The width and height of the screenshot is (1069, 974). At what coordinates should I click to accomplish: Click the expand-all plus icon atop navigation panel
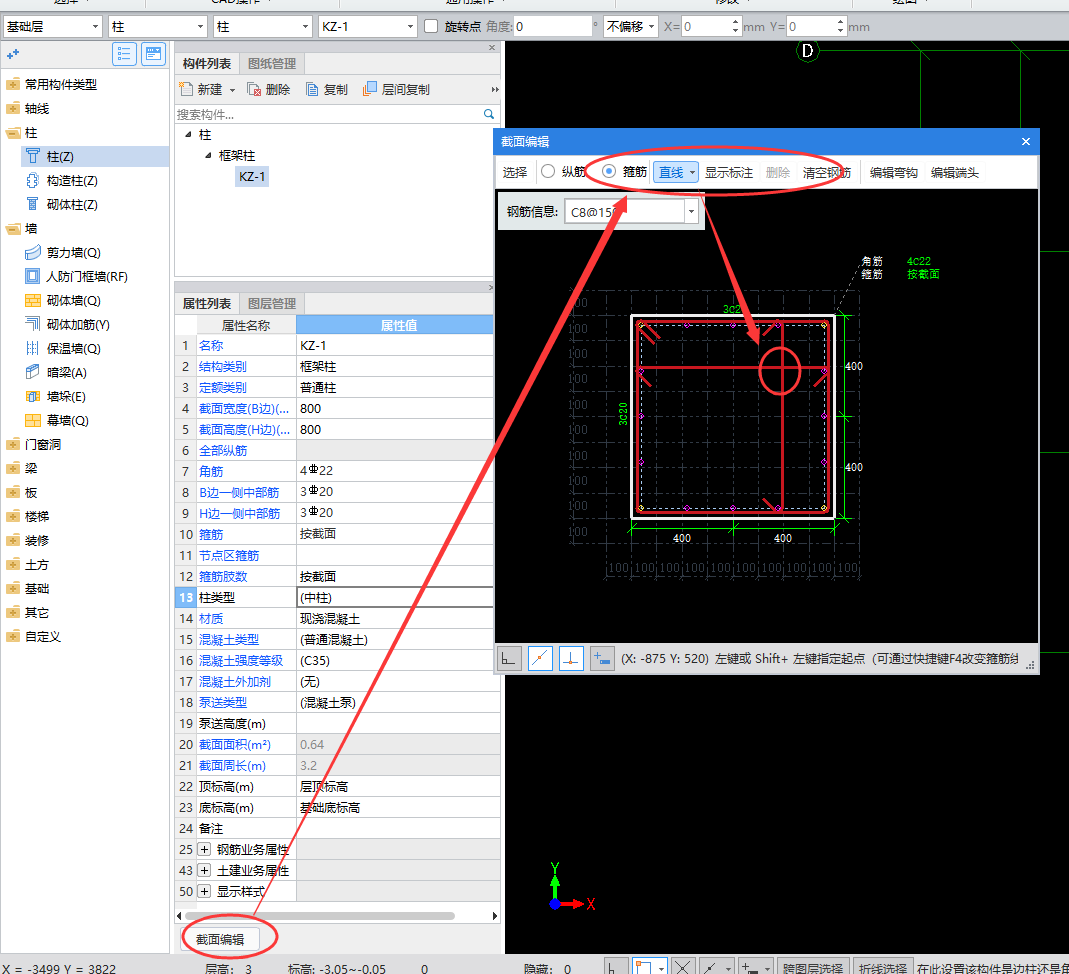[x=12, y=54]
